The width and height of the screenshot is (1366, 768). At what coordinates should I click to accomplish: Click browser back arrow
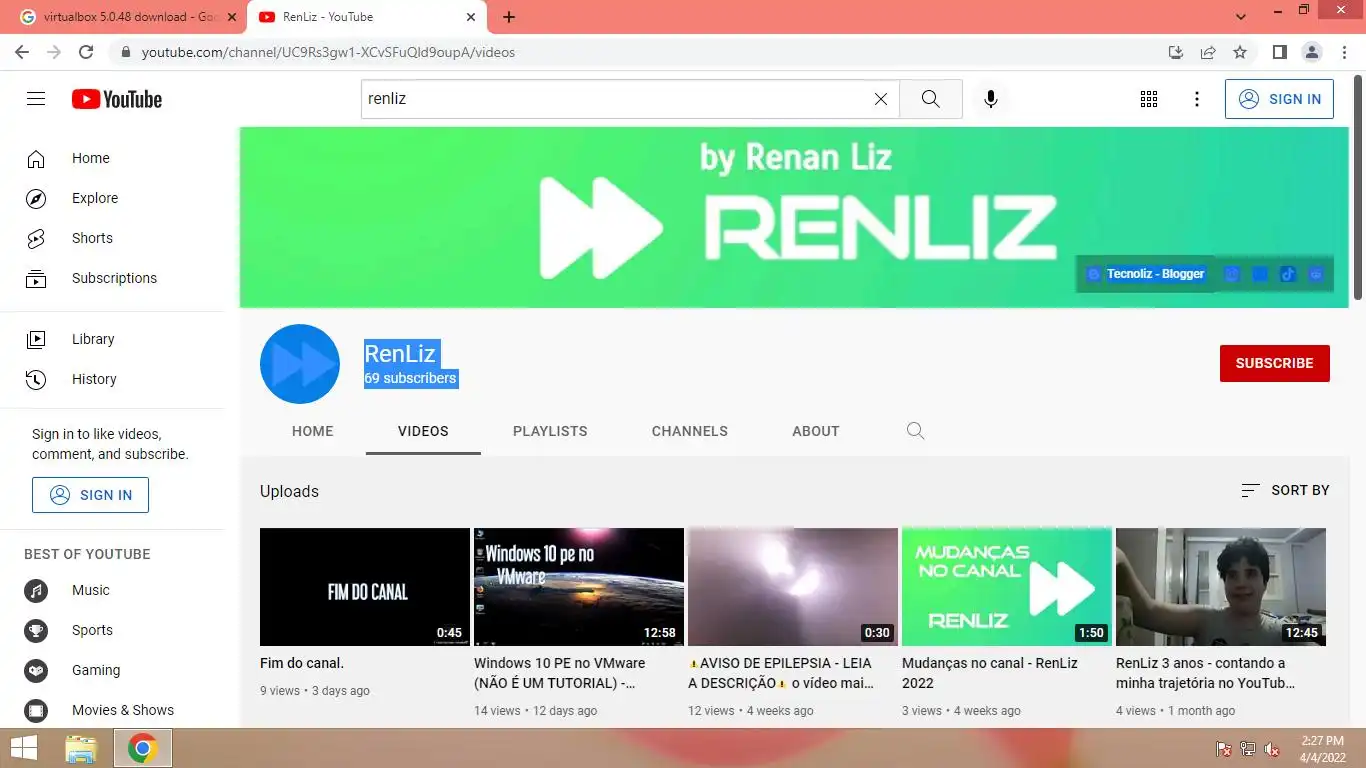point(22,52)
